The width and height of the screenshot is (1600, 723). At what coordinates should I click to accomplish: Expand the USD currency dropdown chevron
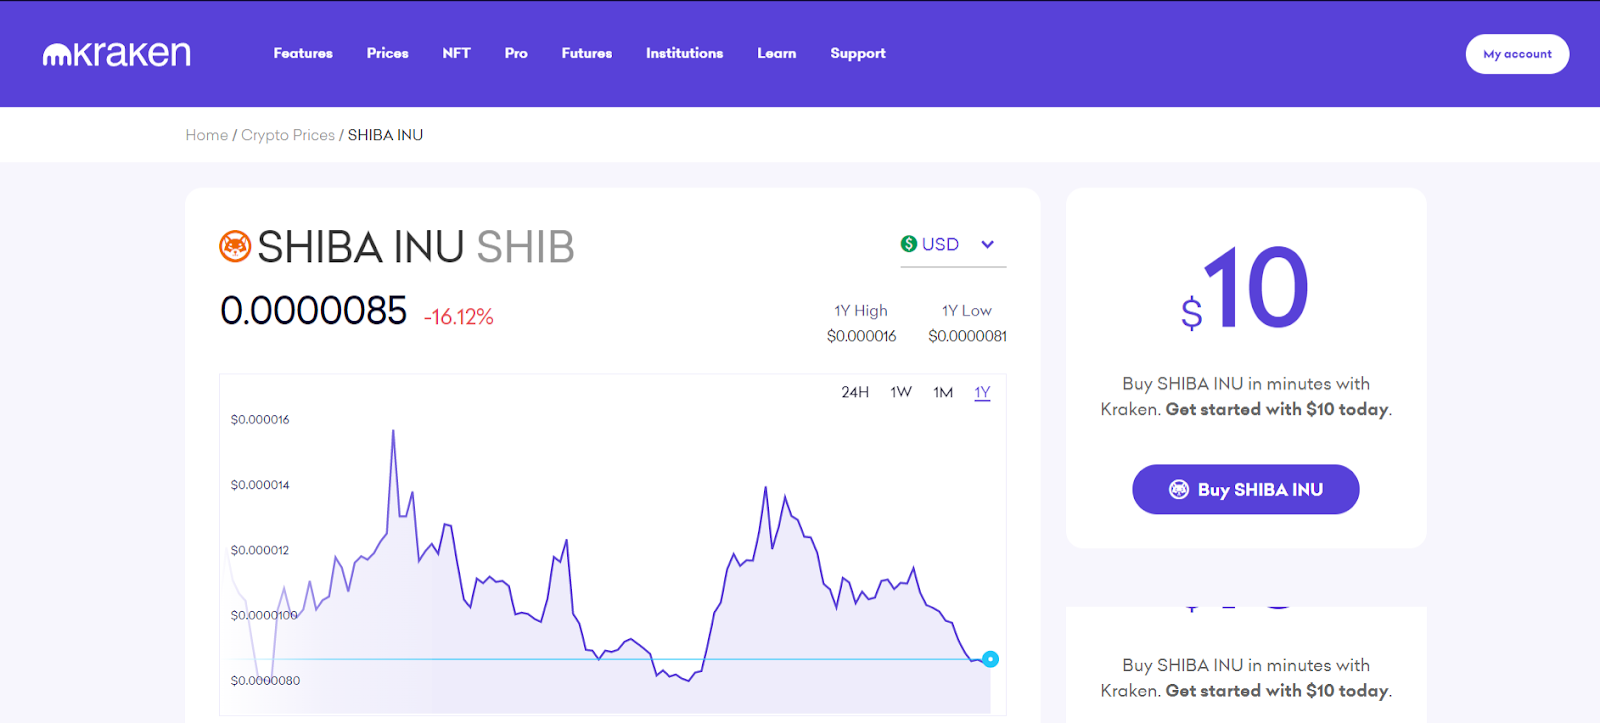coord(987,245)
